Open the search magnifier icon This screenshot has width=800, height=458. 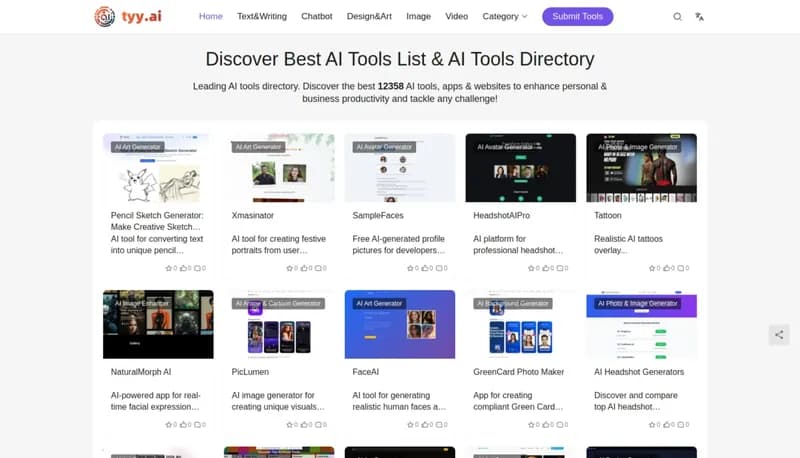click(677, 16)
